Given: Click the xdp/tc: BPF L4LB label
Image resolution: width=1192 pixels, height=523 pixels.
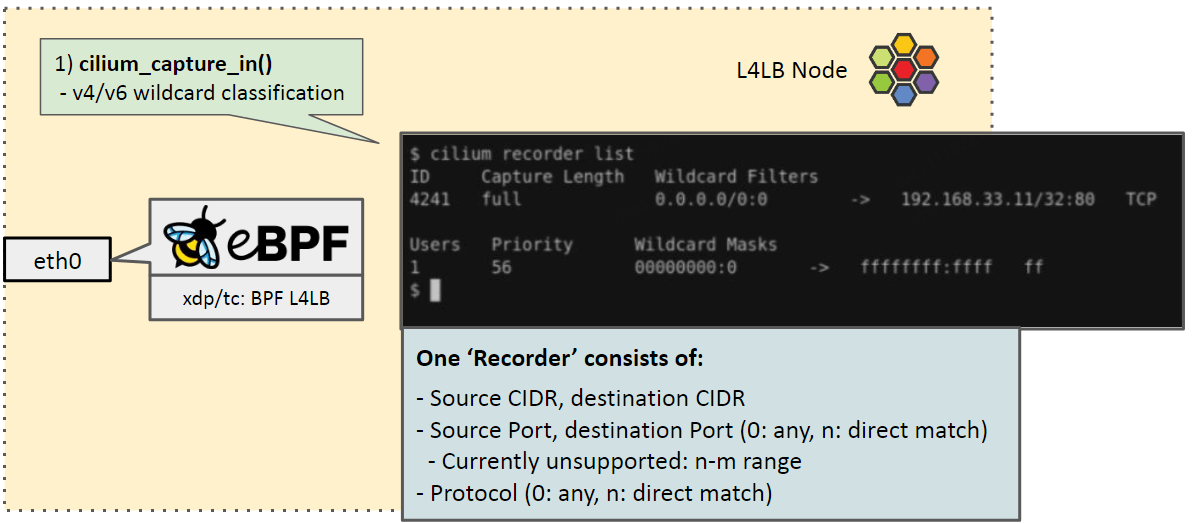Looking at the screenshot, I should point(256,297).
